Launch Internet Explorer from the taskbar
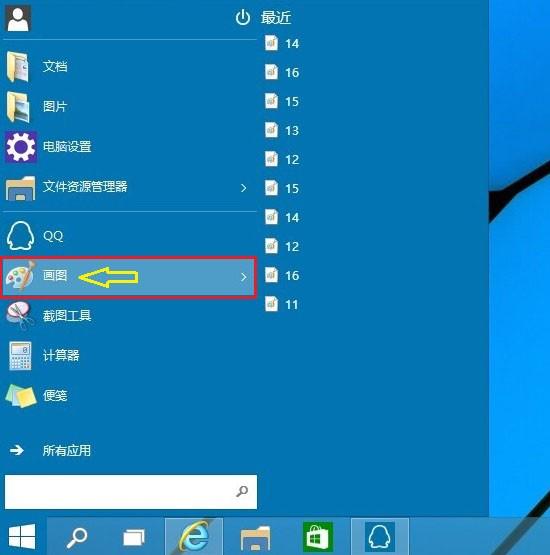550x555 pixels. 194,537
